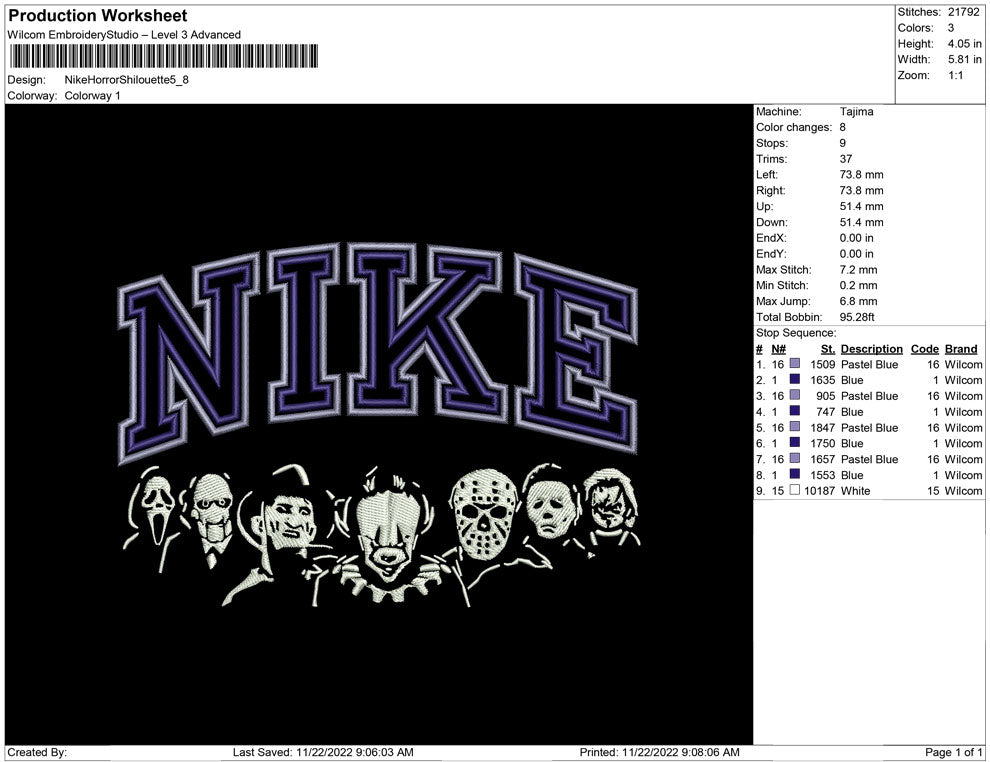This screenshot has width=990, height=762.
Task: Click stitch count 1750 in stop row 6
Action: (823, 443)
